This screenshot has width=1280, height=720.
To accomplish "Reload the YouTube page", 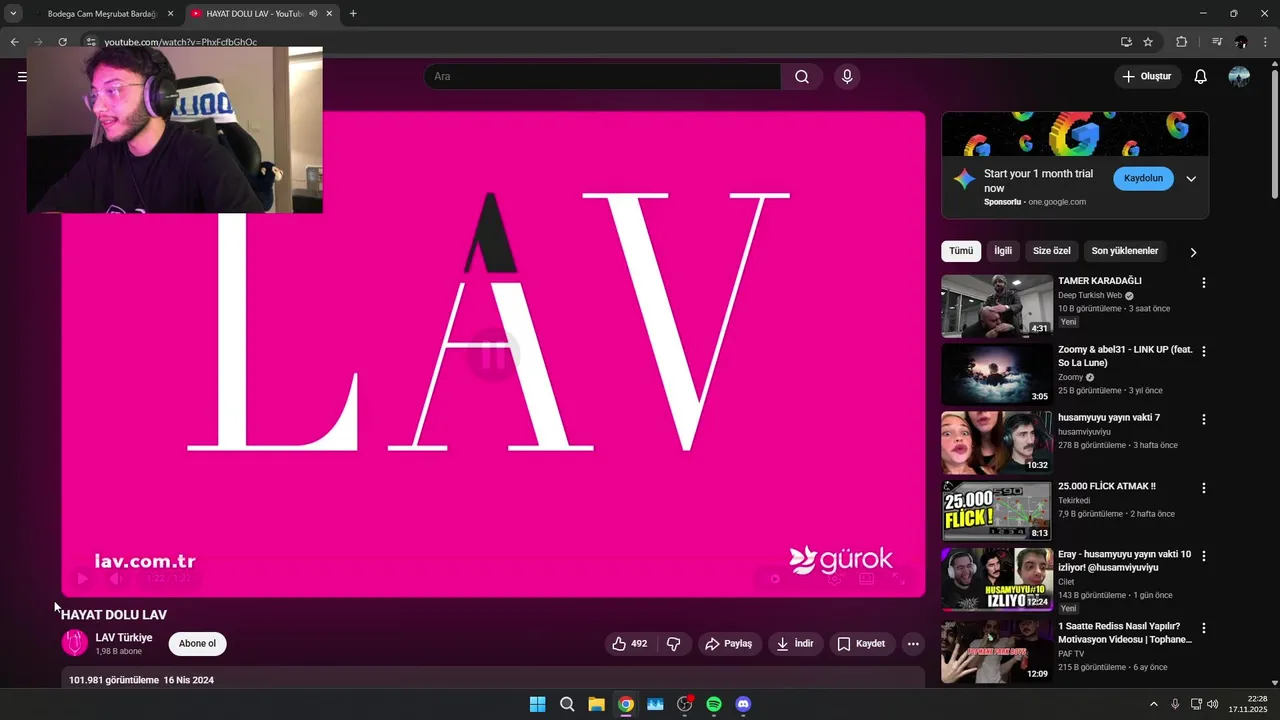I will coord(62,42).
